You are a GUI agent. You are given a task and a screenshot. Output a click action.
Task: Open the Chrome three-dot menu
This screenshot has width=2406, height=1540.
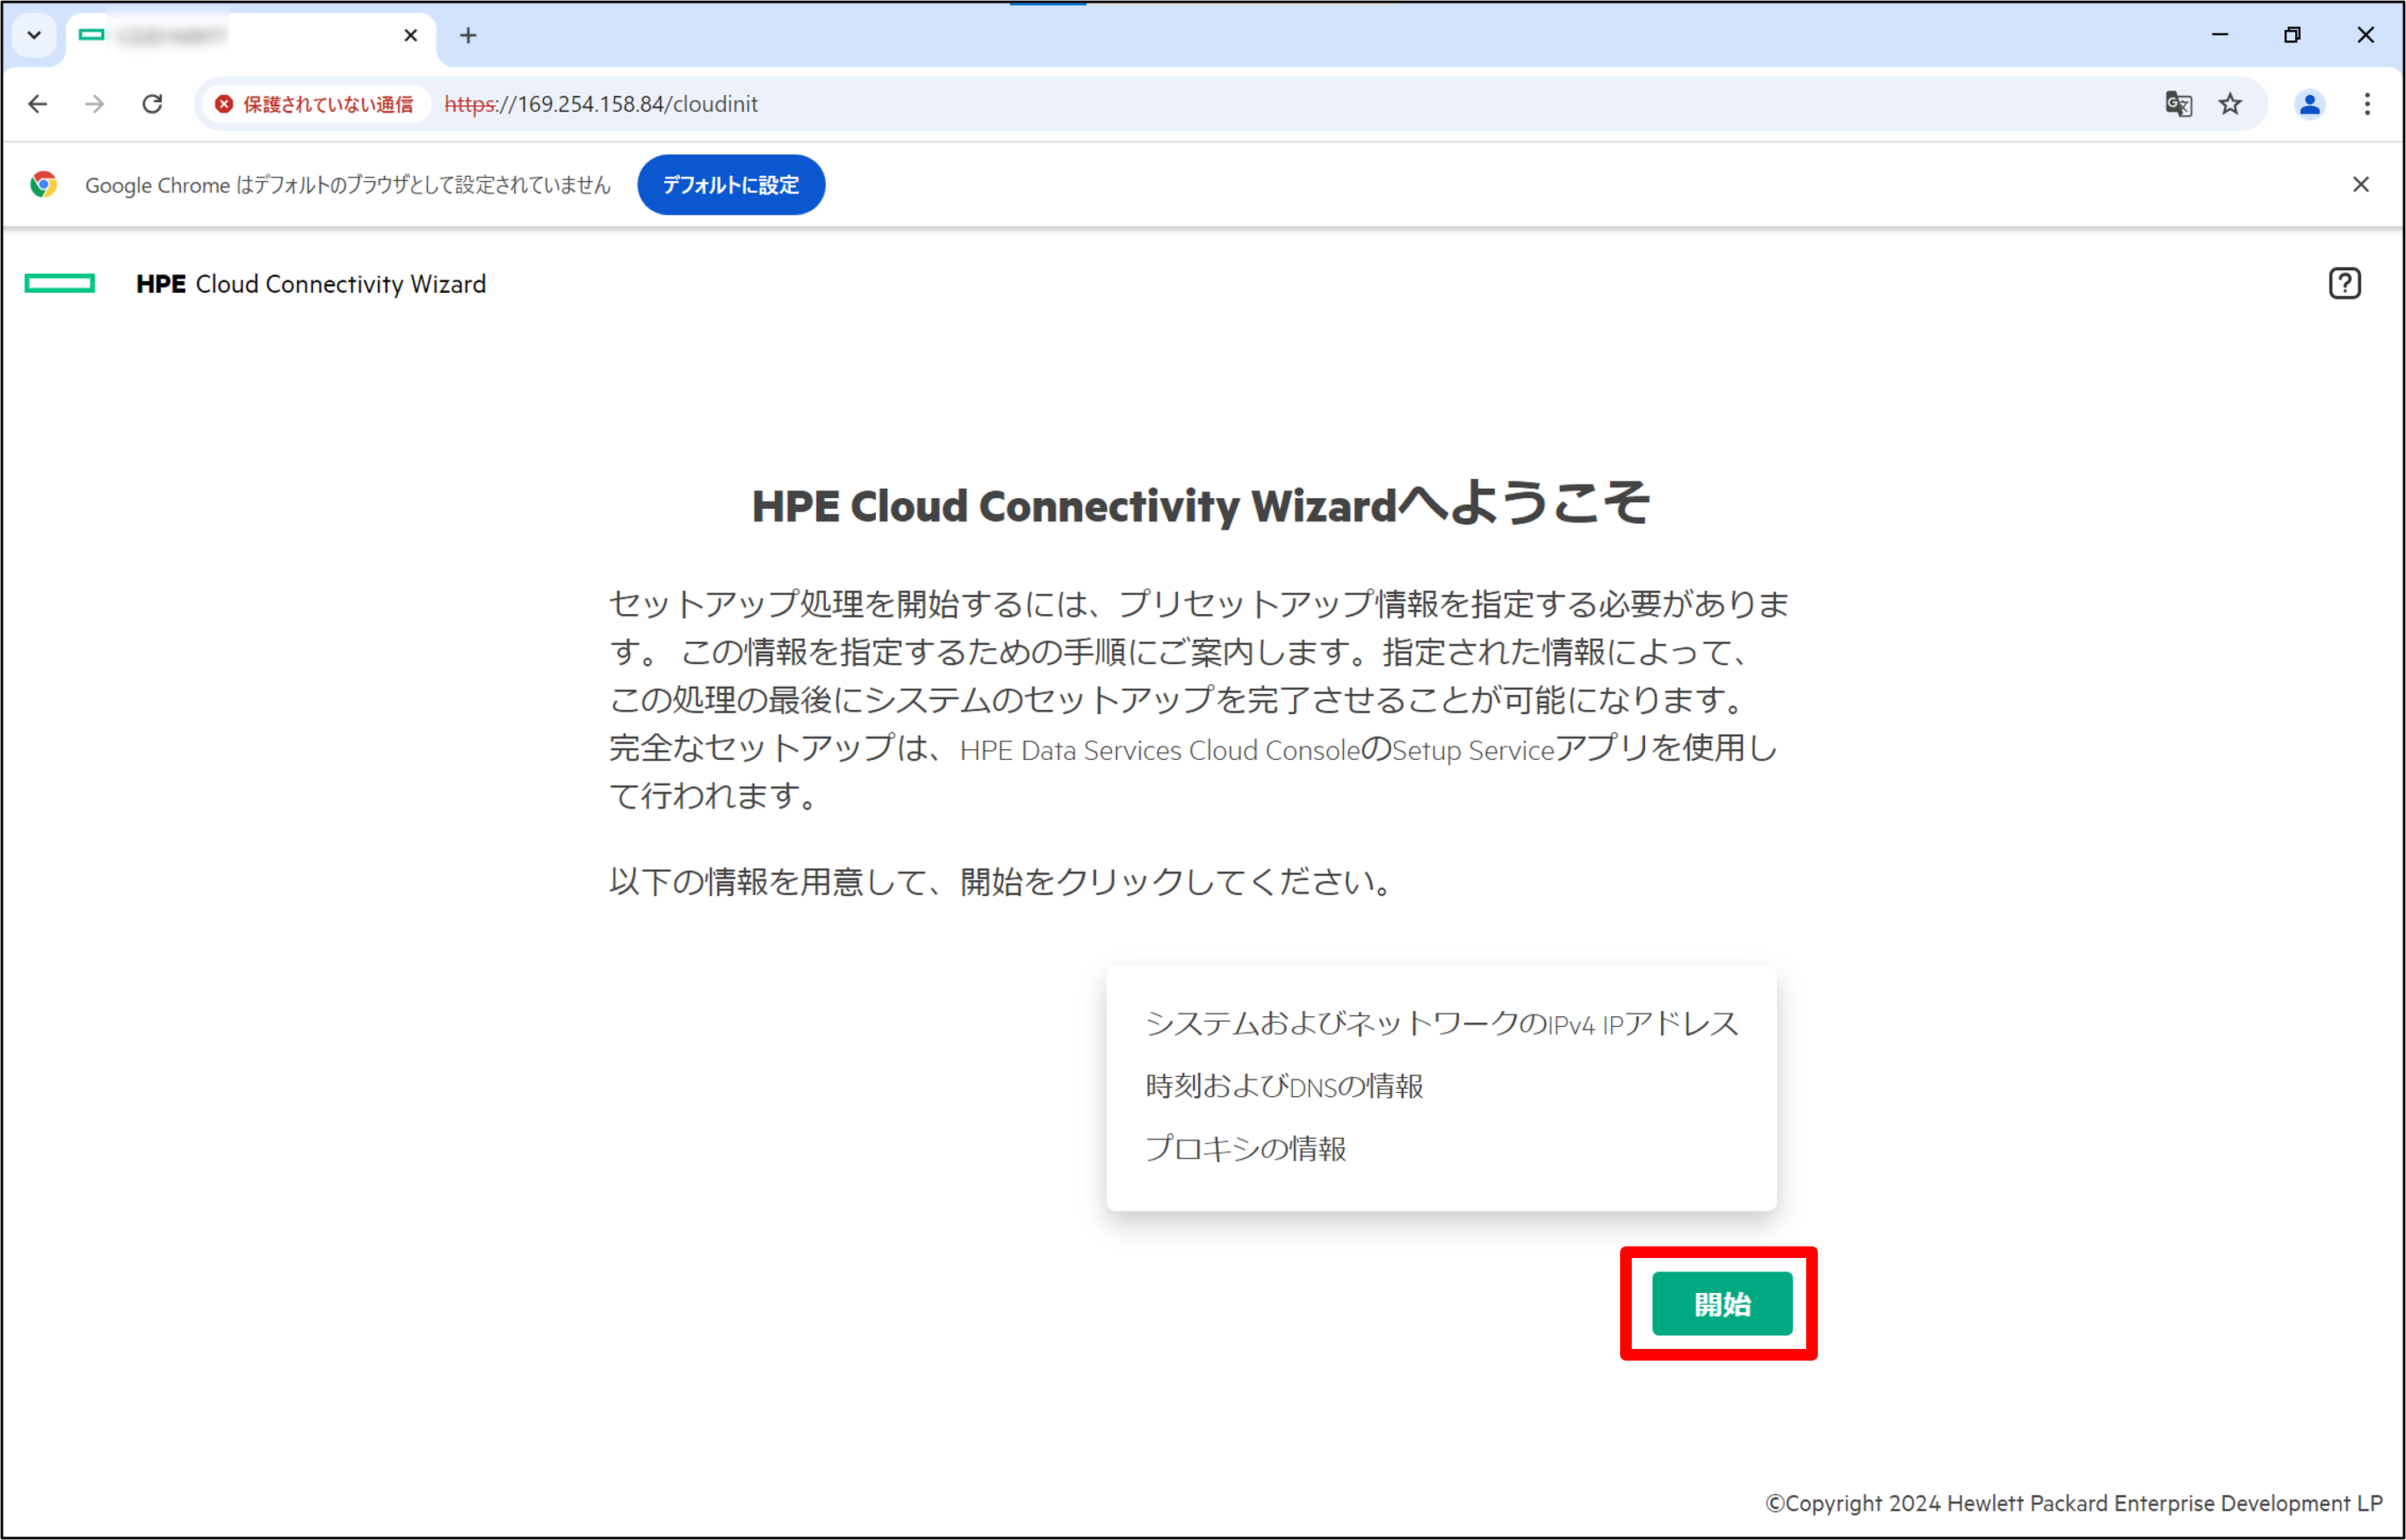[2366, 104]
